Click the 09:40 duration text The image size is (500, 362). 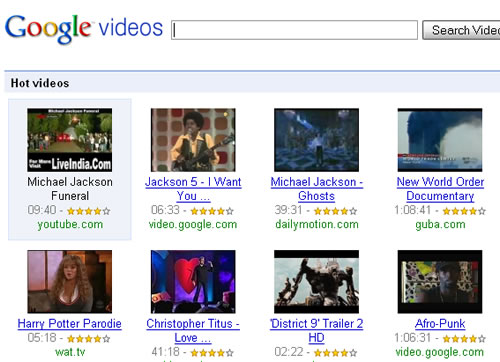point(42,210)
